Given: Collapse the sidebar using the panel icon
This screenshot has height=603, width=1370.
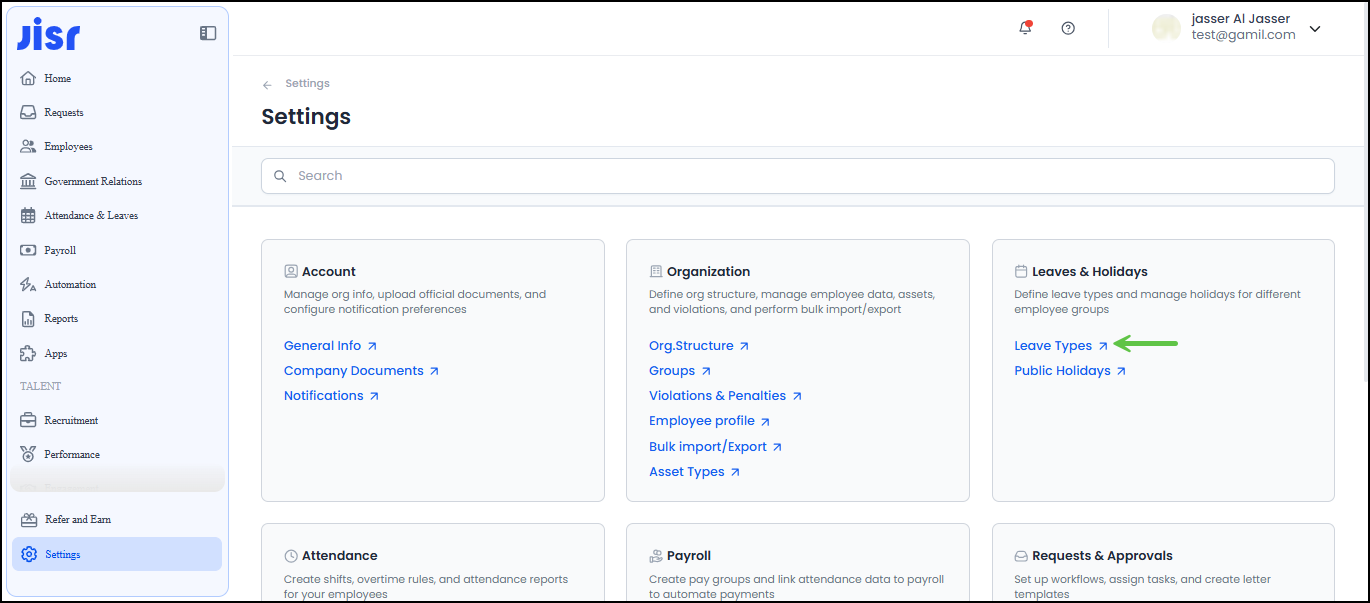Looking at the screenshot, I should pyautogui.click(x=208, y=33).
